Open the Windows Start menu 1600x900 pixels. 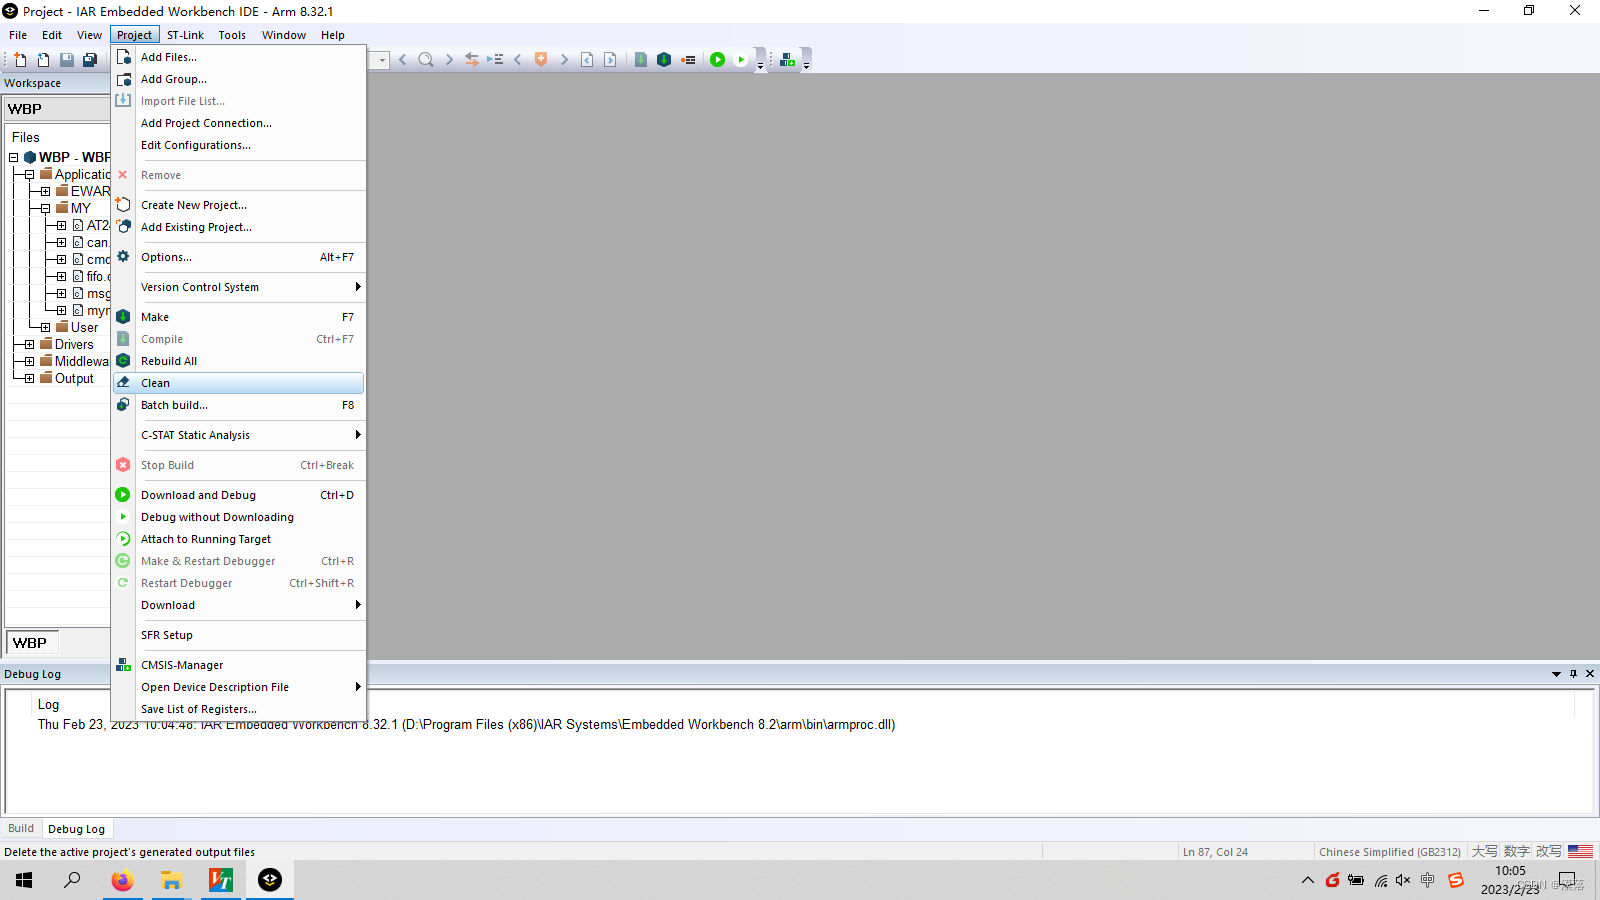(24, 880)
